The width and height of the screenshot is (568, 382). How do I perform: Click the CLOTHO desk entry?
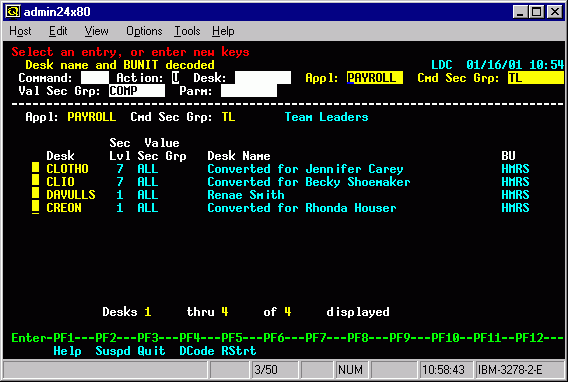click(x=67, y=169)
